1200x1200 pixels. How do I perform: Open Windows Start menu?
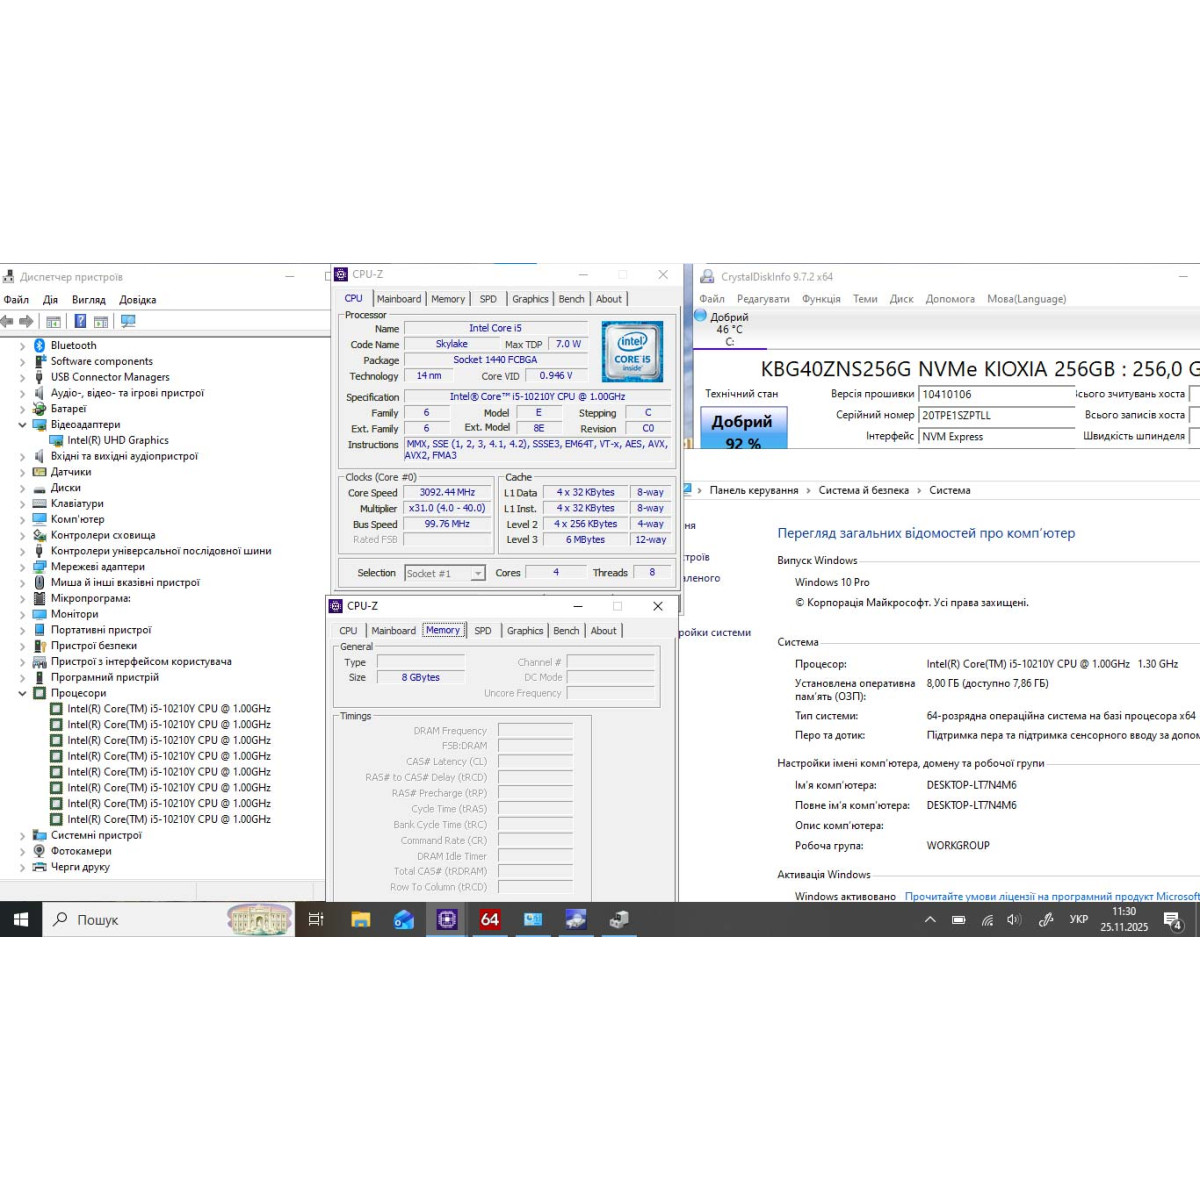pos(21,919)
